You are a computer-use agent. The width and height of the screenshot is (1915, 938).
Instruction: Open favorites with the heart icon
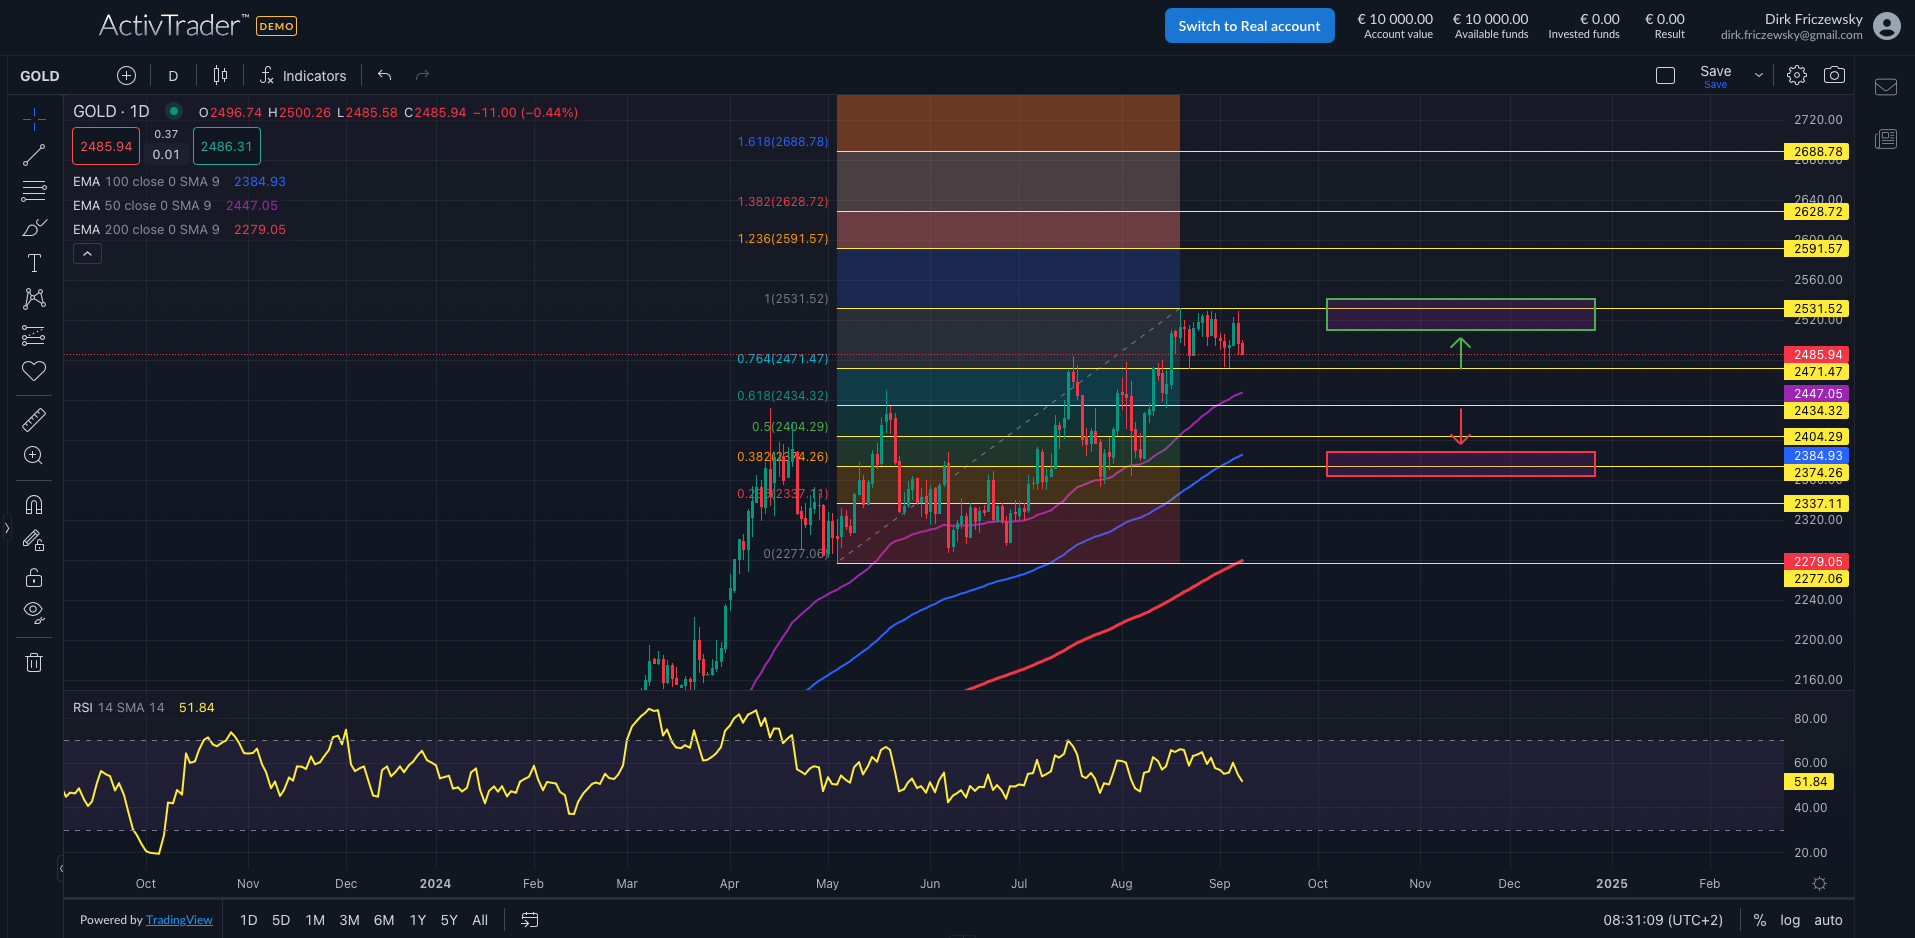point(34,371)
